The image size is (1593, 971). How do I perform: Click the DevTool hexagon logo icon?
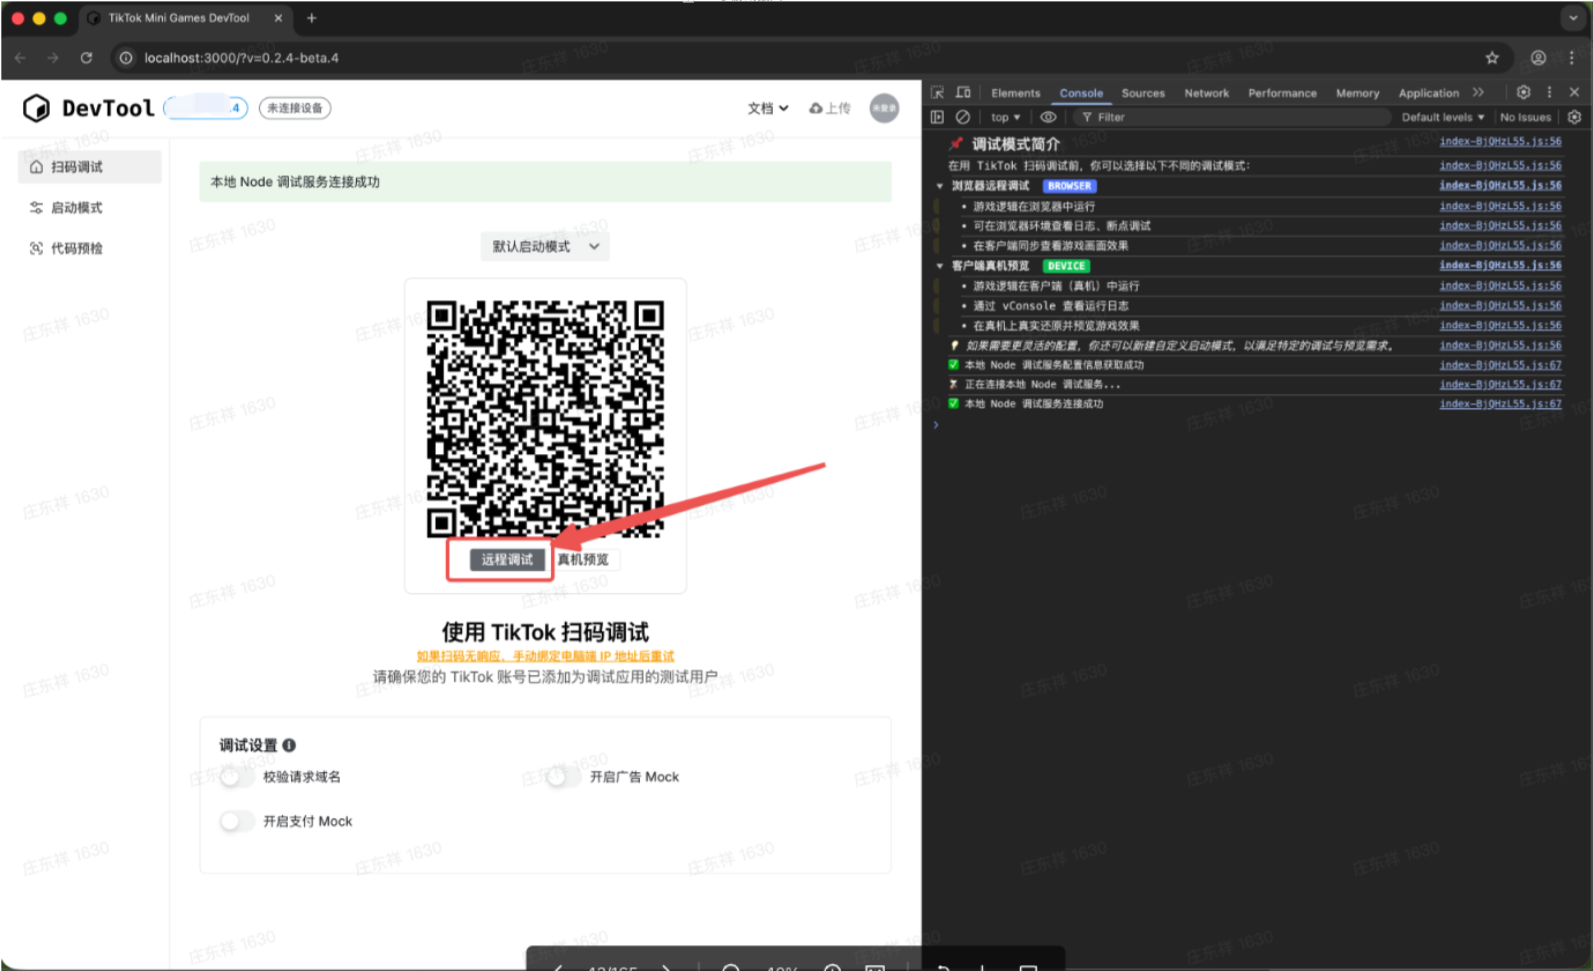coord(36,108)
